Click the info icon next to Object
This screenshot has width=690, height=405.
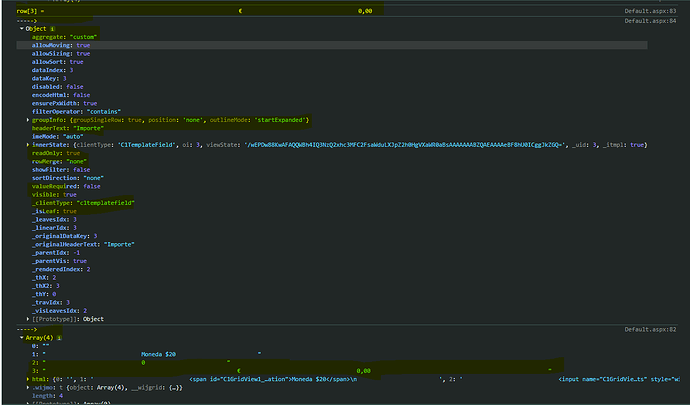(x=52, y=29)
